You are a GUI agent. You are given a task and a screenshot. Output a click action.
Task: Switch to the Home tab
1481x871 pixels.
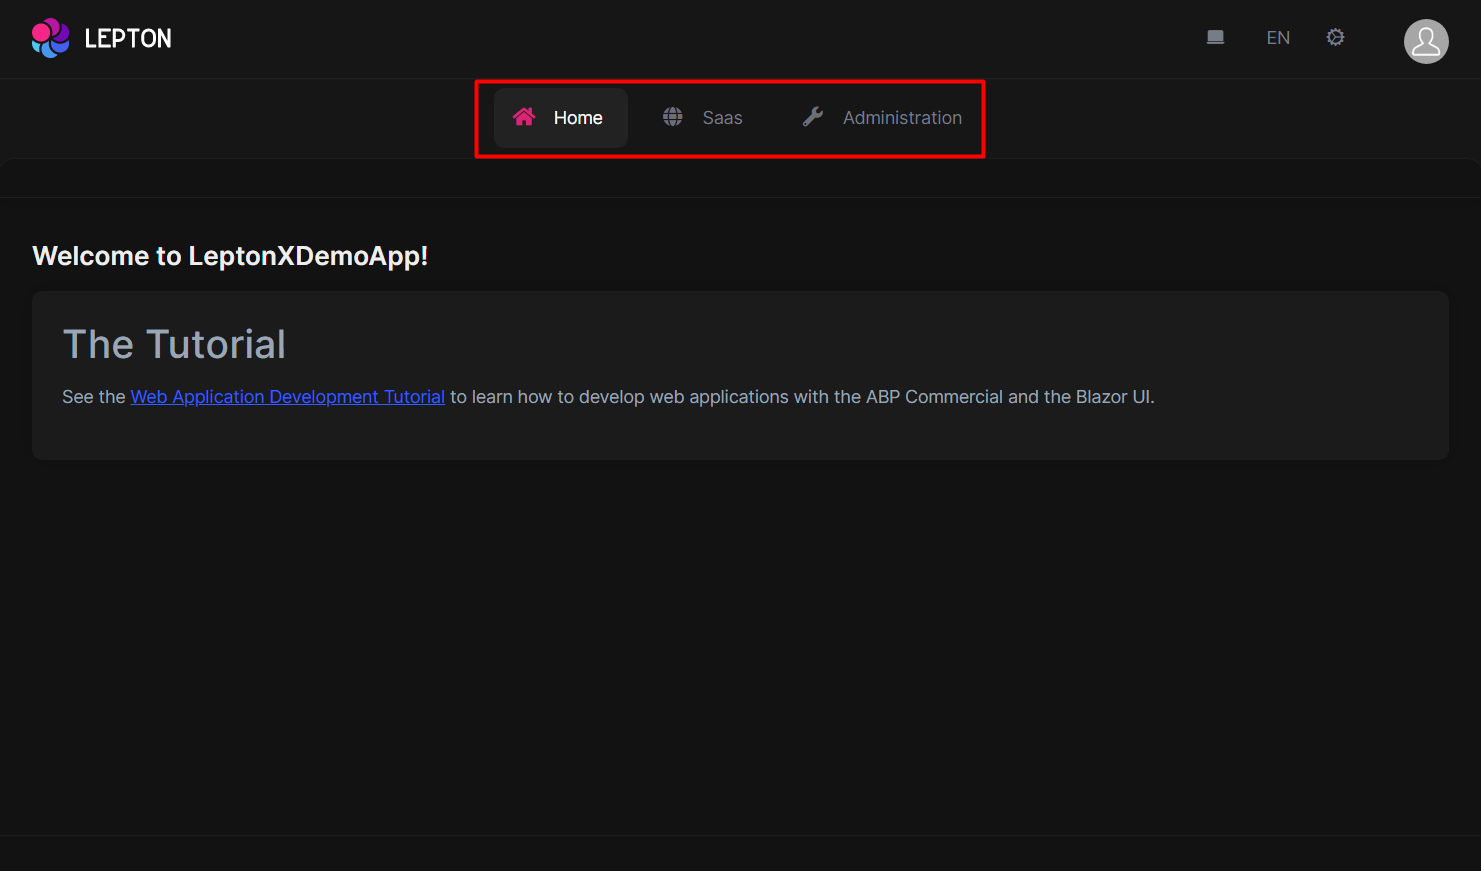tap(577, 117)
